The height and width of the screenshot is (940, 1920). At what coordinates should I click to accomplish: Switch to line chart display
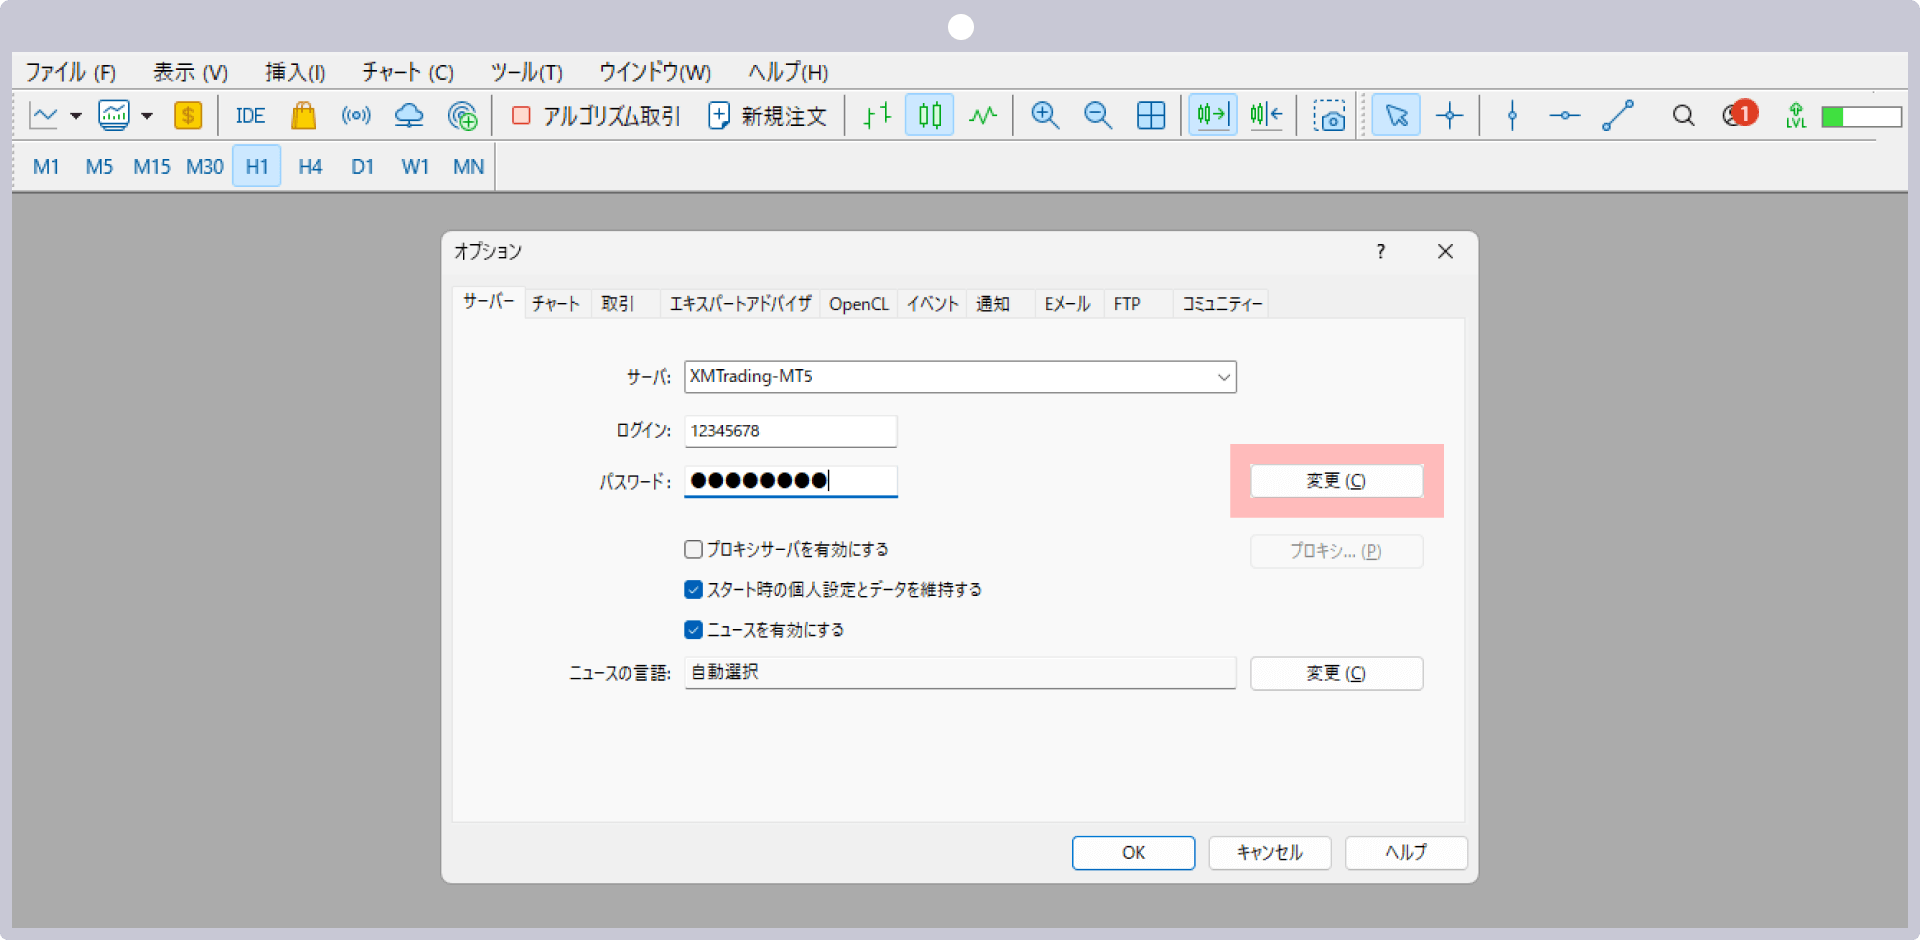(x=983, y=116)
